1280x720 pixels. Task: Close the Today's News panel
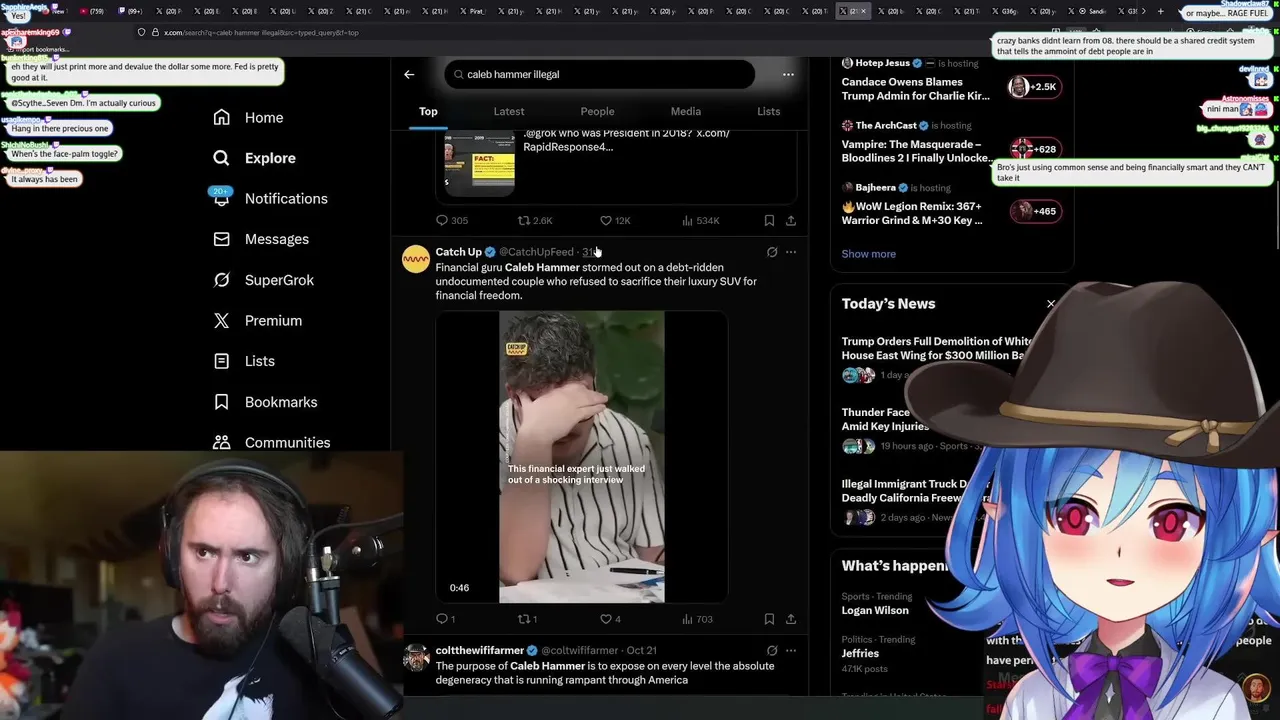(x=1051, y=304)
